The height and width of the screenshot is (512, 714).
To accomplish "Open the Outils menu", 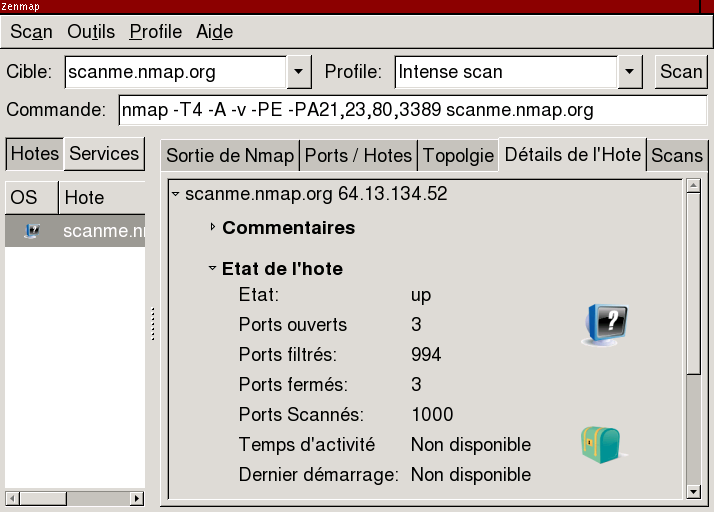I will point(91,32).
